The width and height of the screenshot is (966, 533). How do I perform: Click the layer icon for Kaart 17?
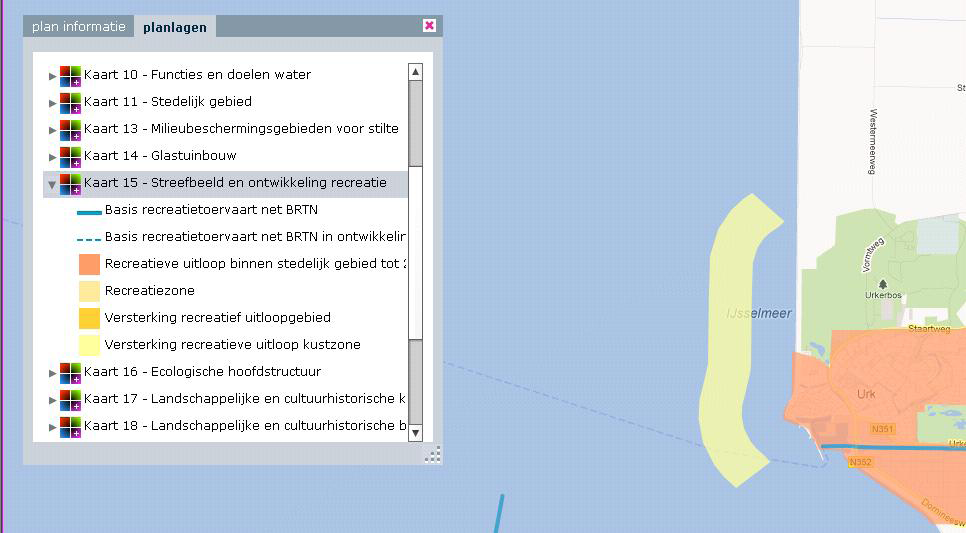point(70,399)
